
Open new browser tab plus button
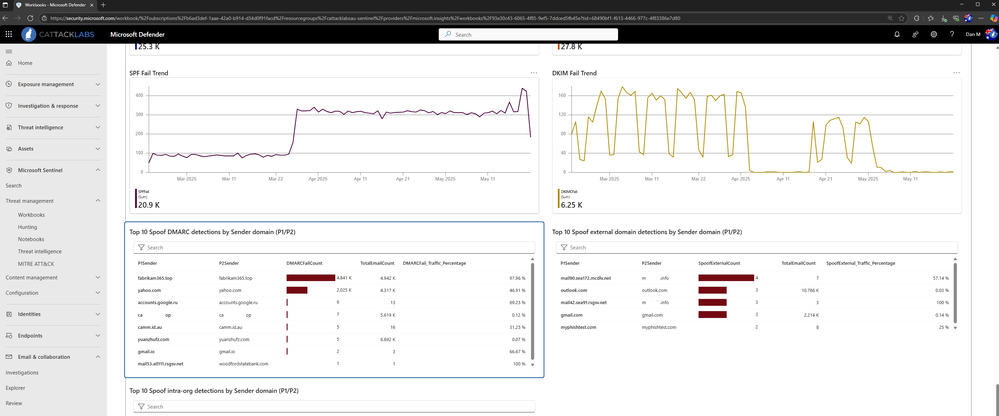[x=103, y=4]
